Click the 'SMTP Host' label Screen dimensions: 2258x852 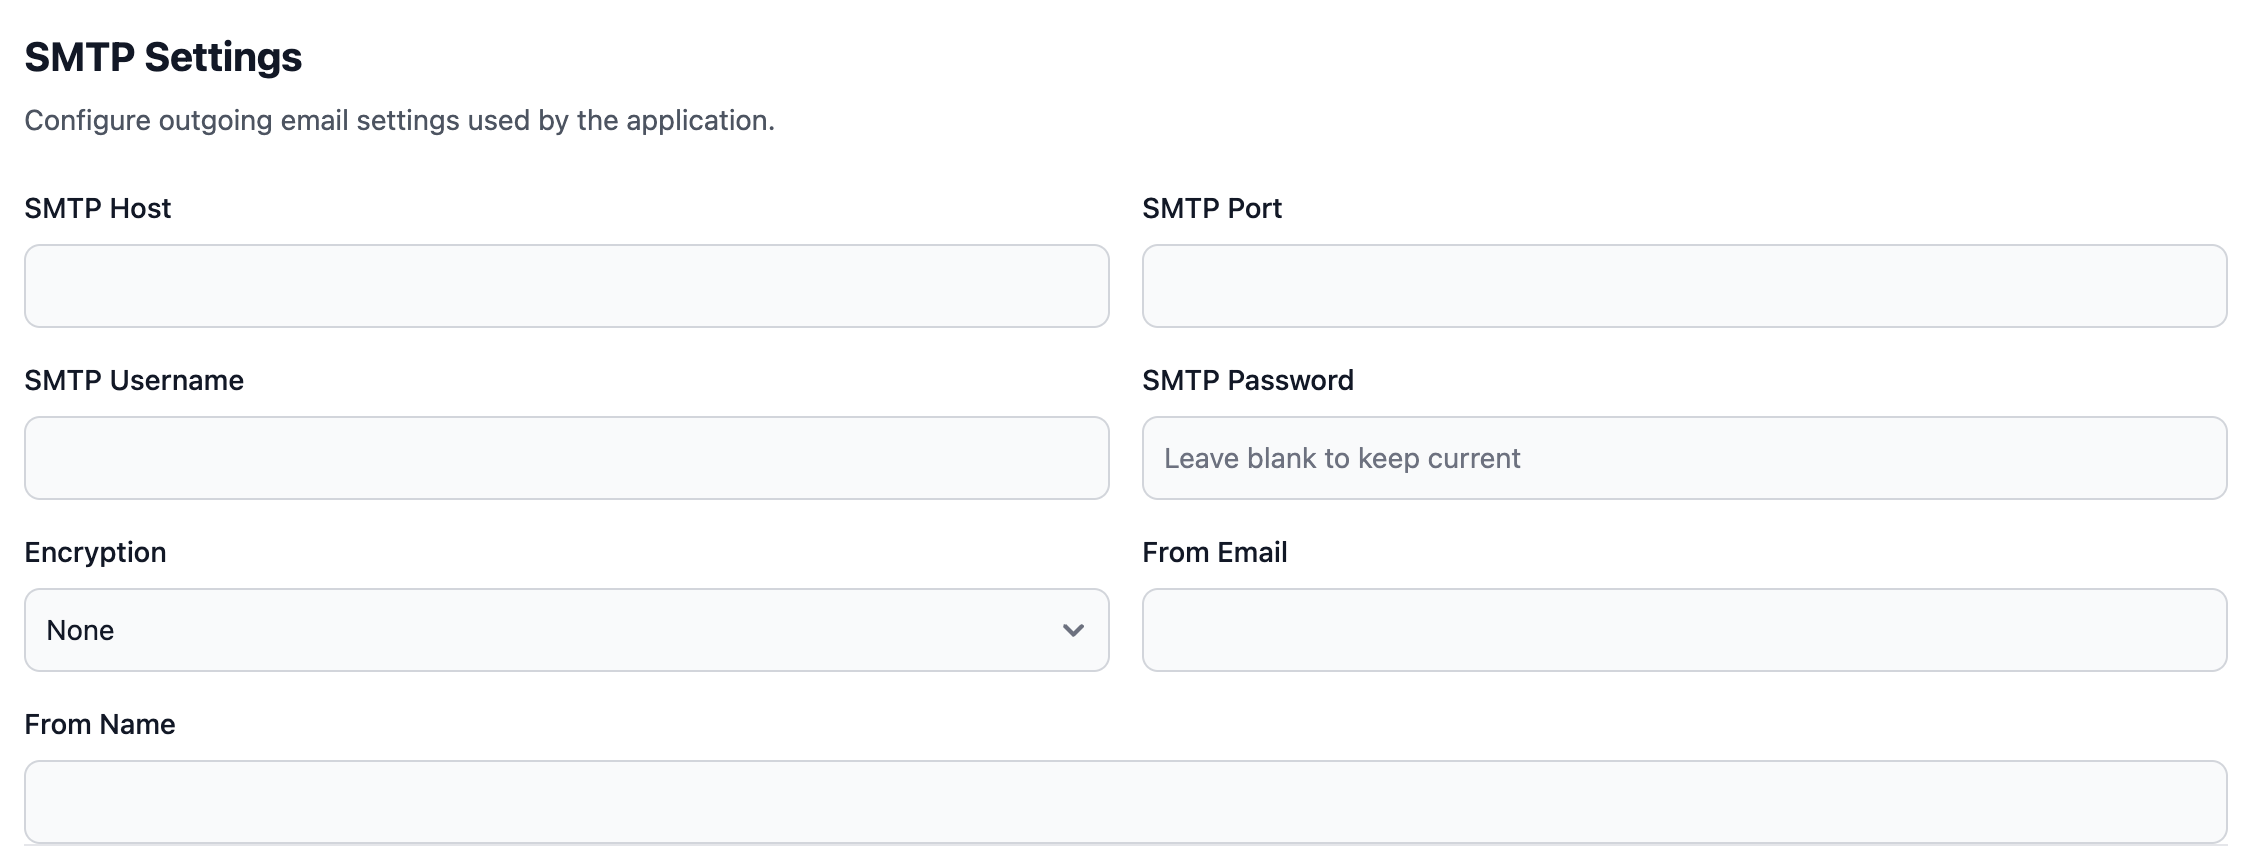tap(98, 208)
